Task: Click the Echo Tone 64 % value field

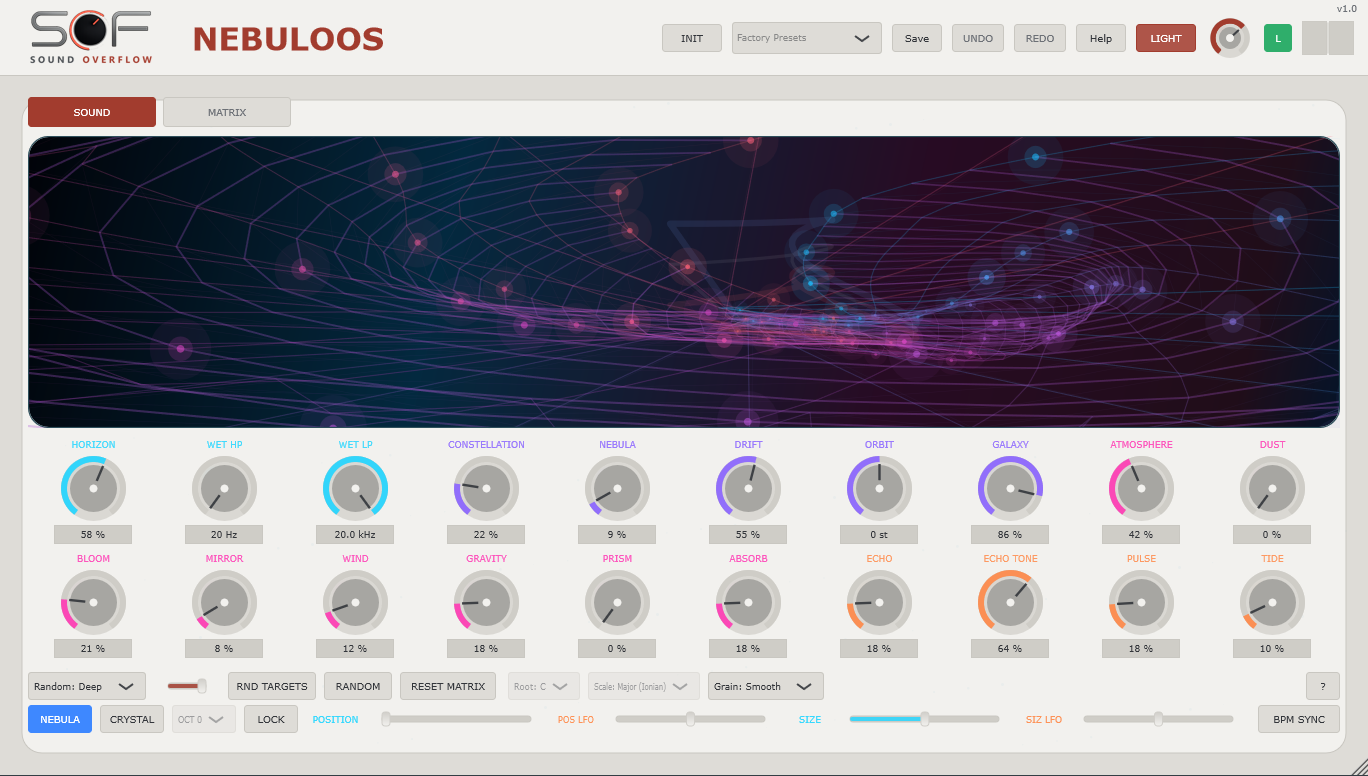Action: click(1010, 648)
